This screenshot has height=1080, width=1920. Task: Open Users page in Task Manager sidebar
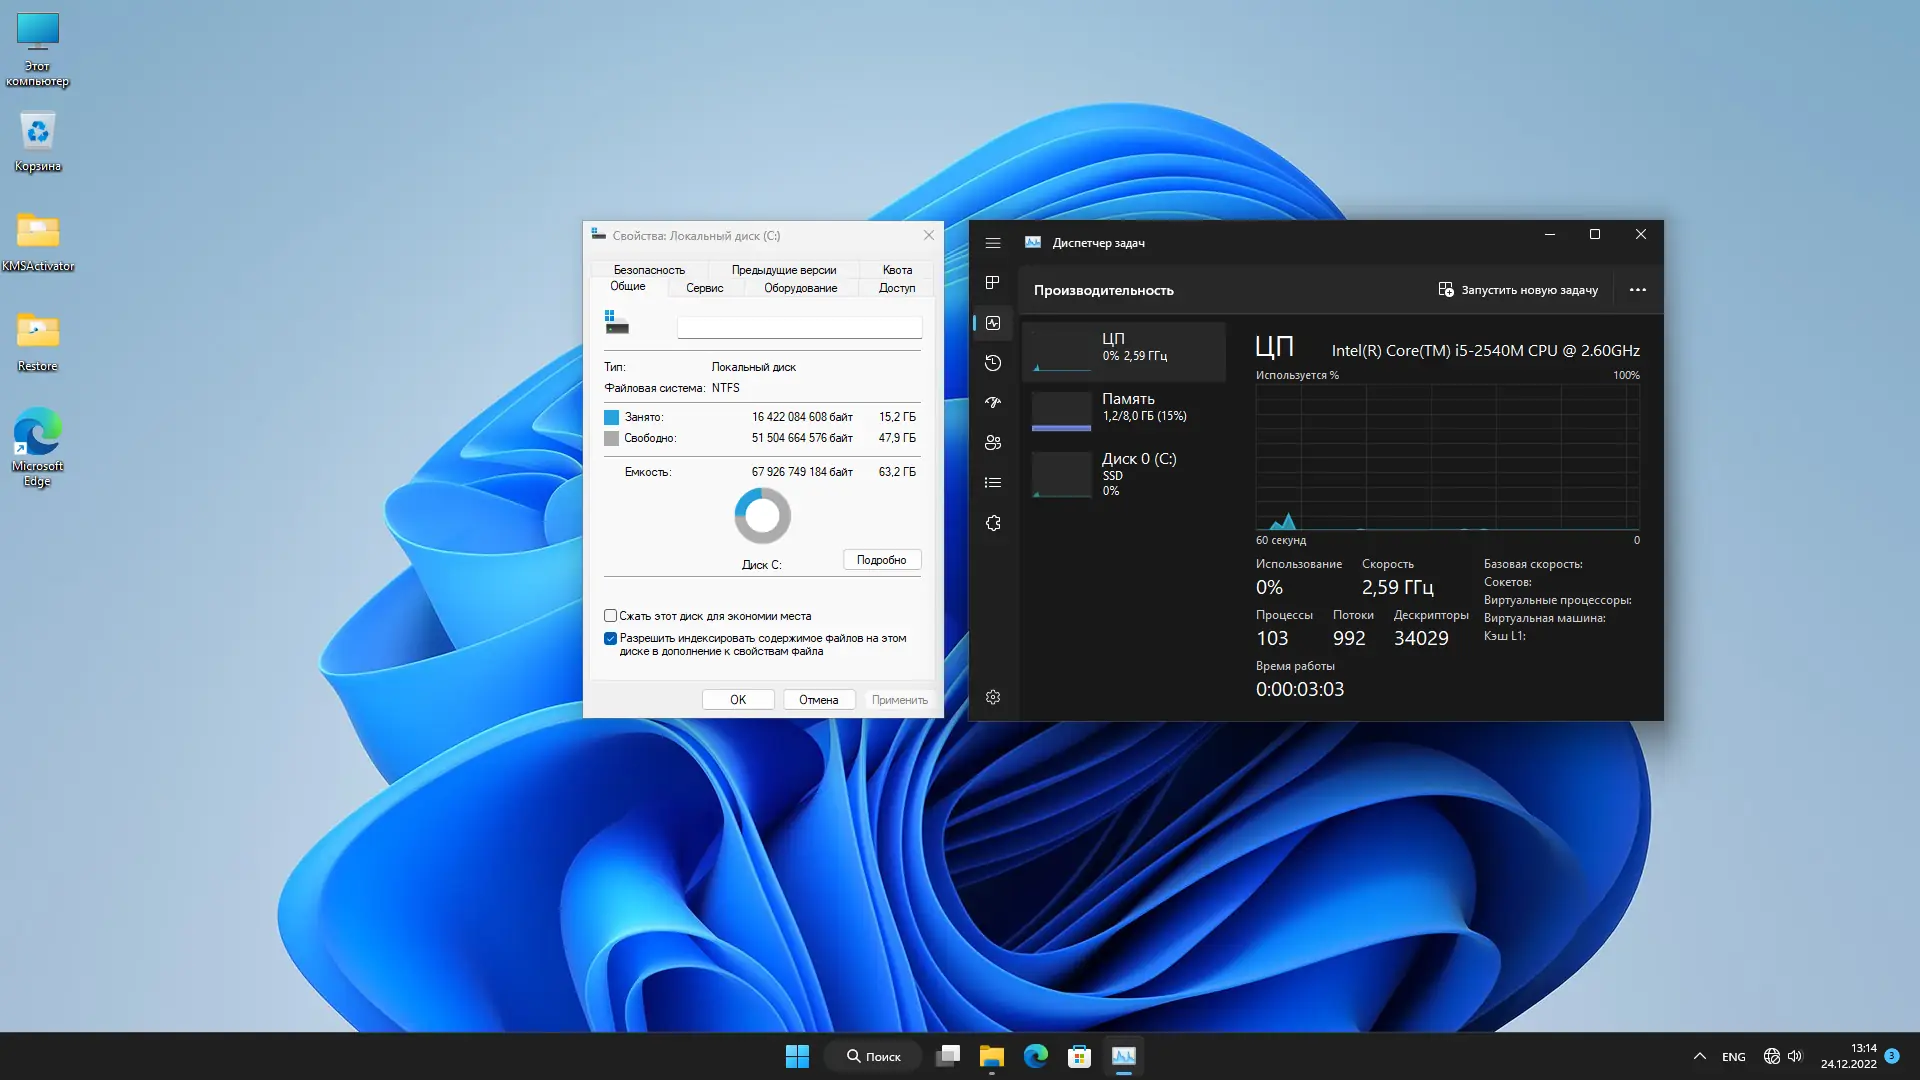(x=992, y=443)
